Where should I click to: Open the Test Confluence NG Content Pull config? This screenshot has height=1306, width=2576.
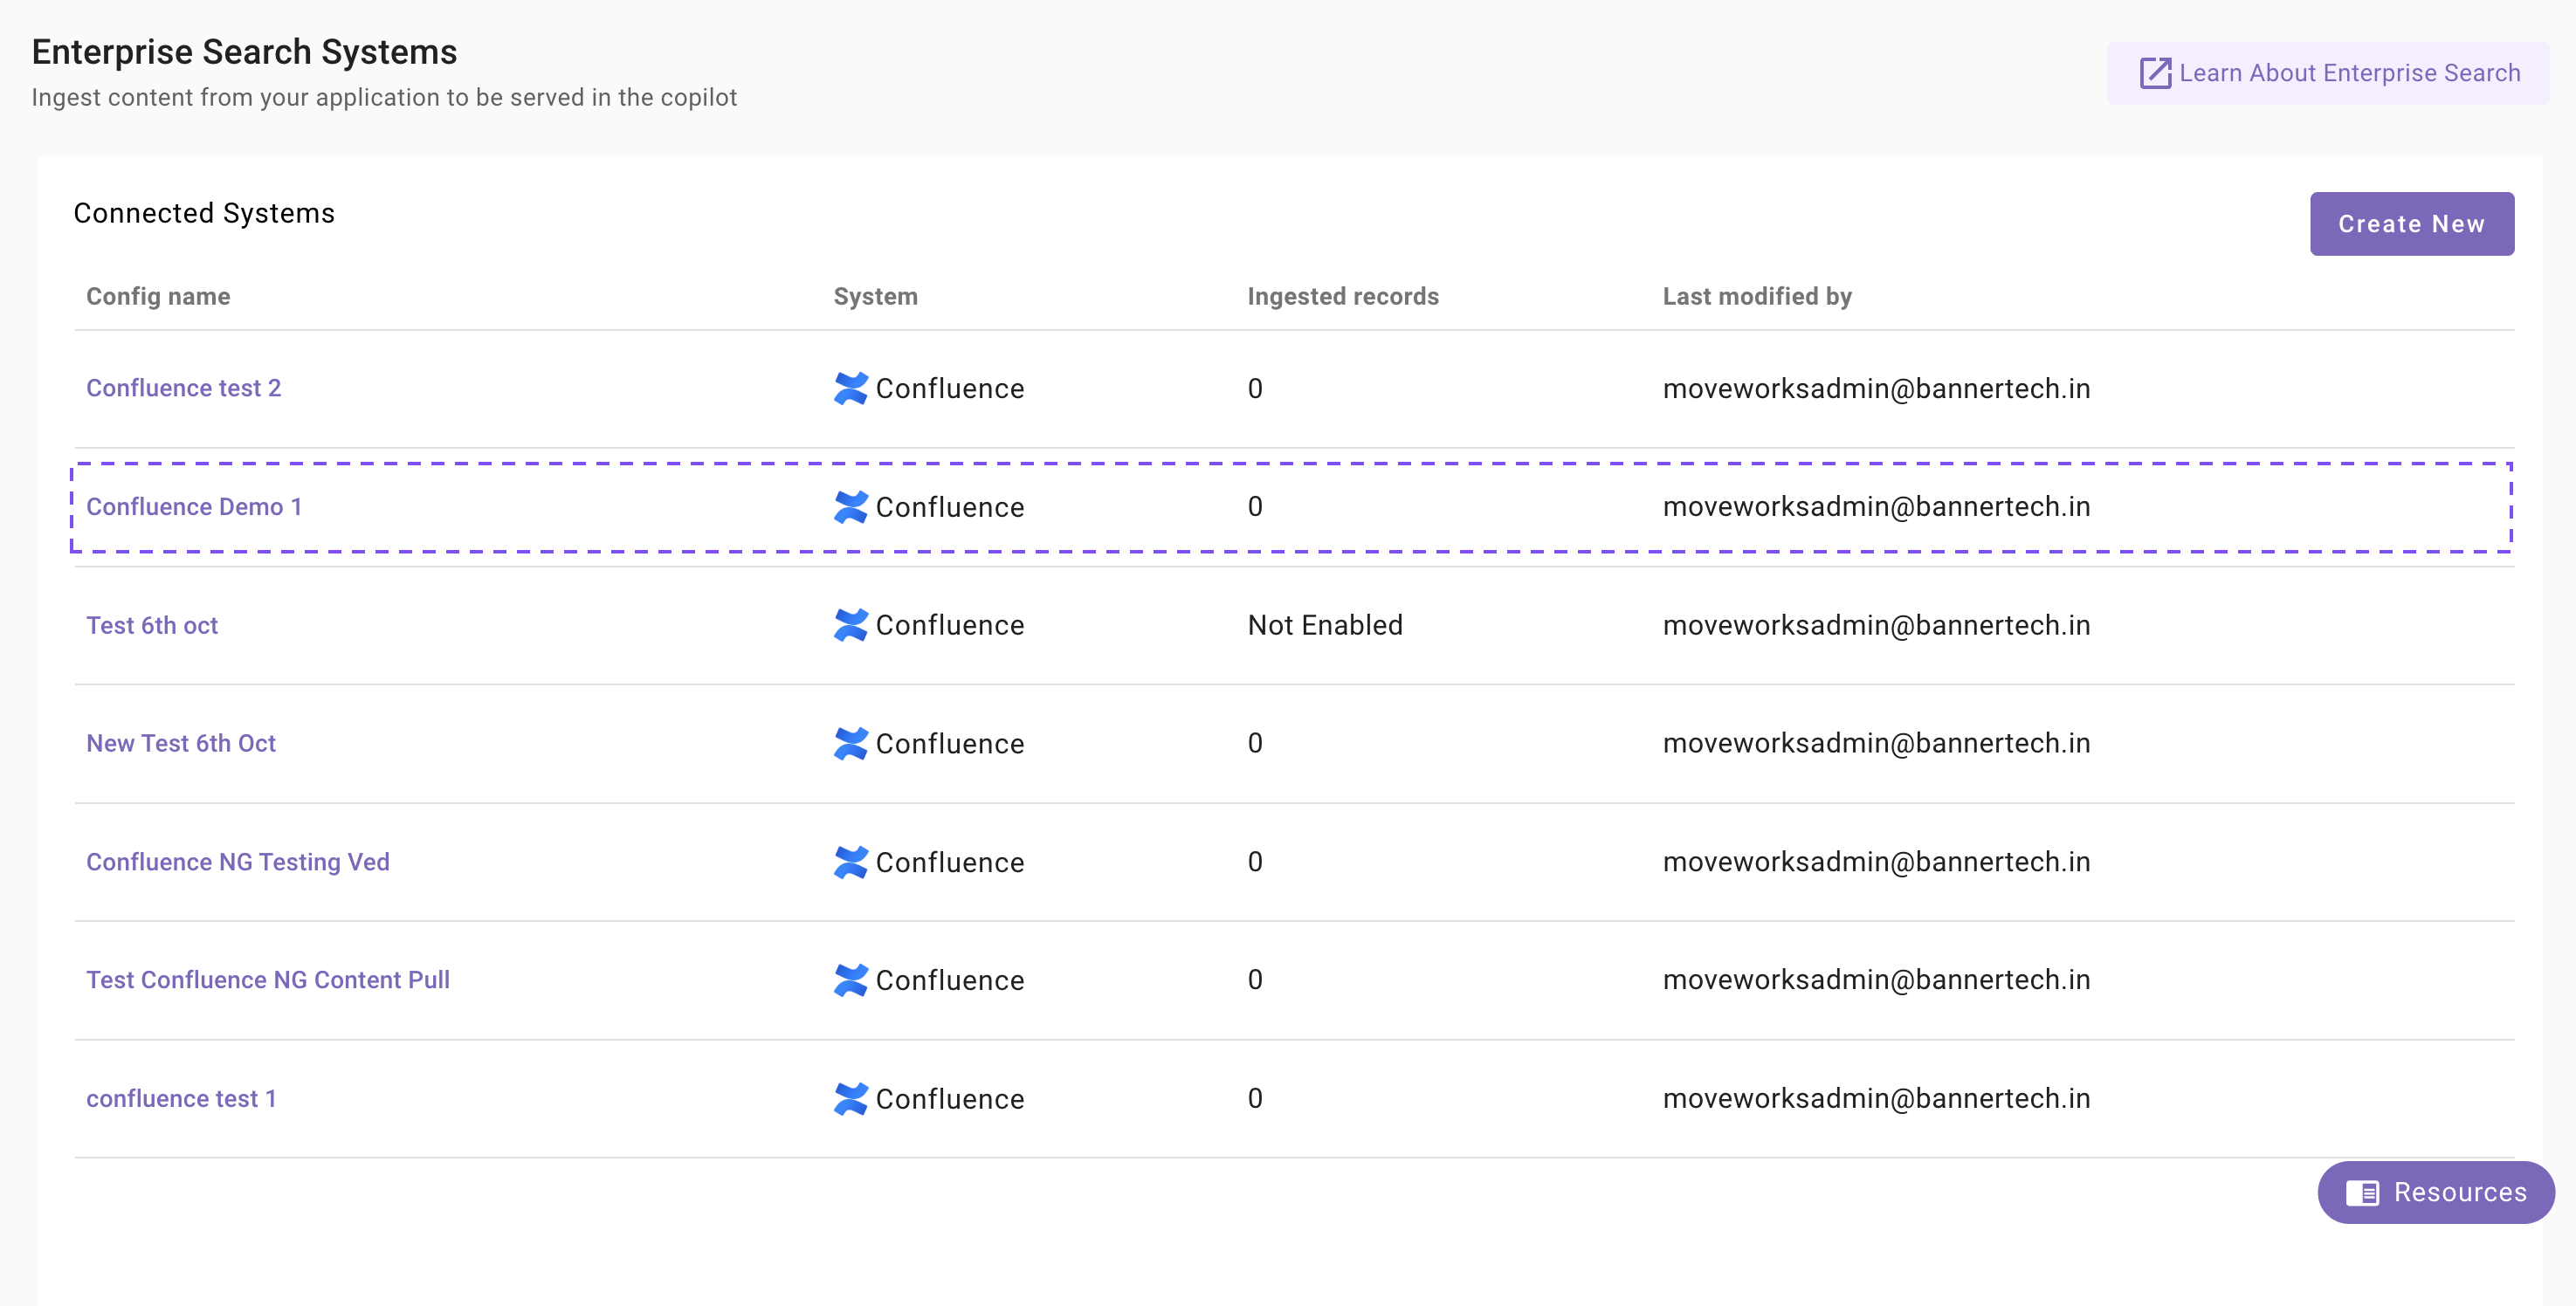coord(268,980)
